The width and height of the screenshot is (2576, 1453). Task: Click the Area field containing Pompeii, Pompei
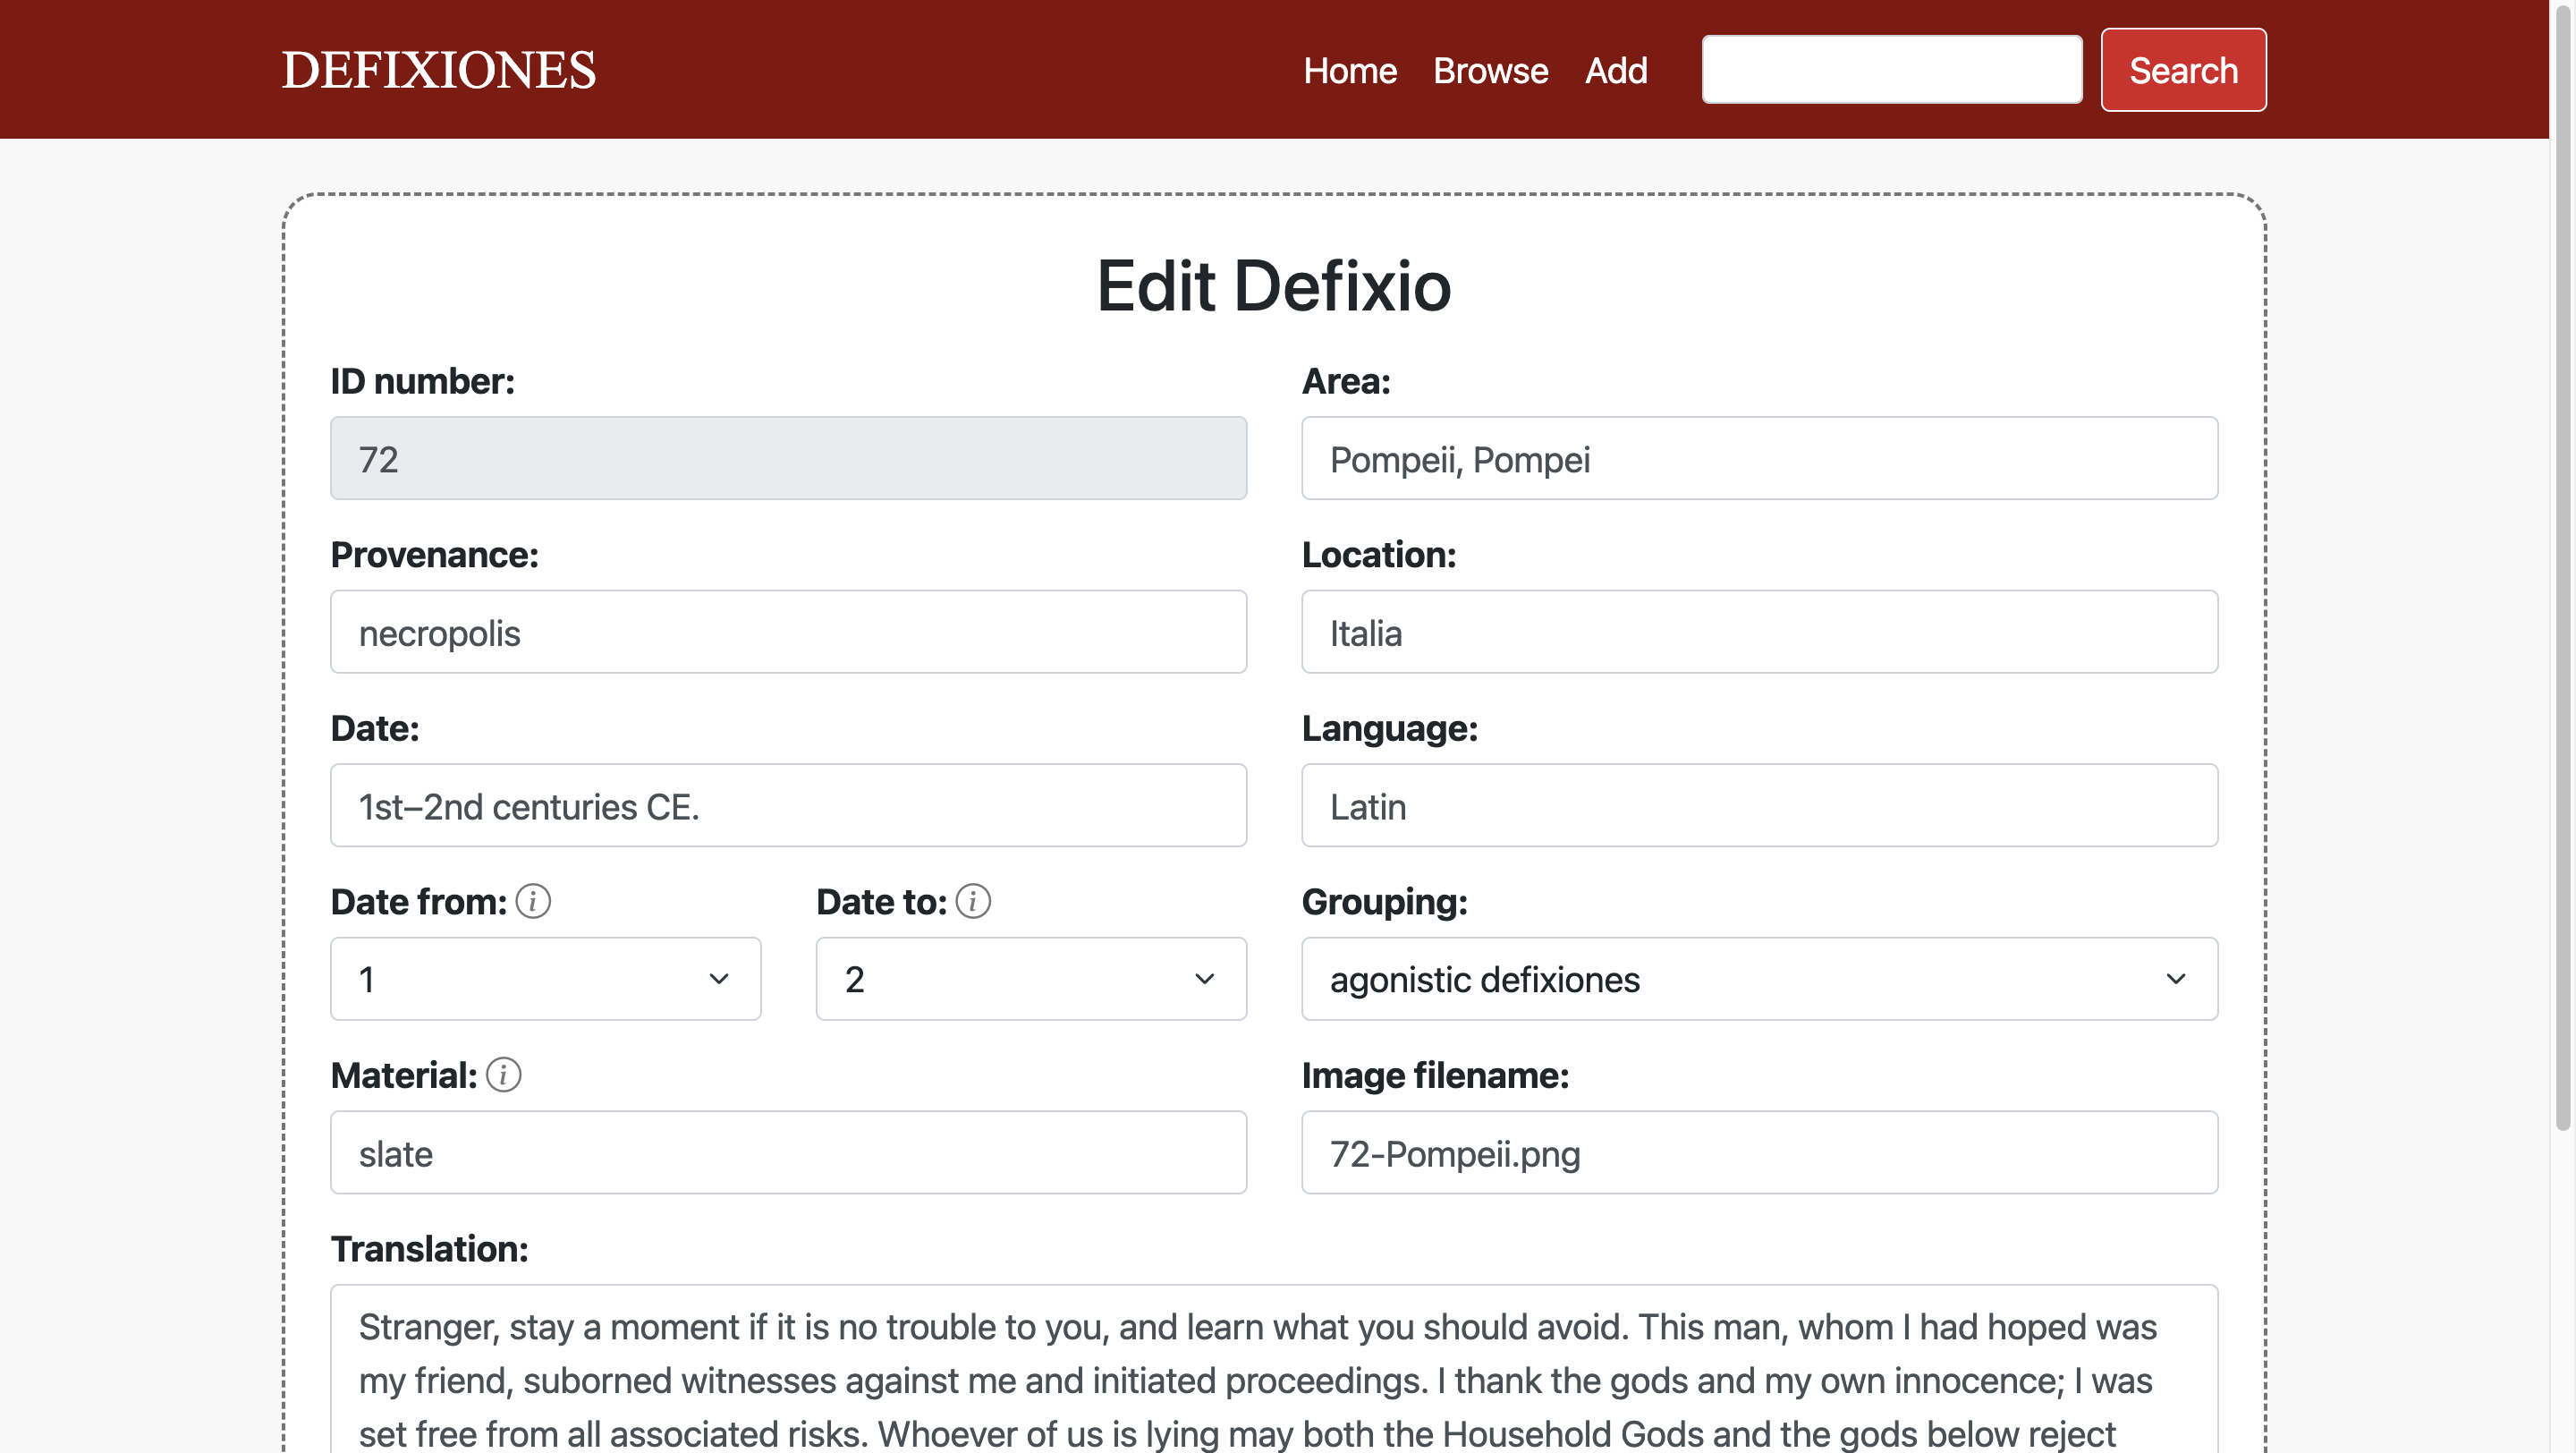tap(1758, 459)
